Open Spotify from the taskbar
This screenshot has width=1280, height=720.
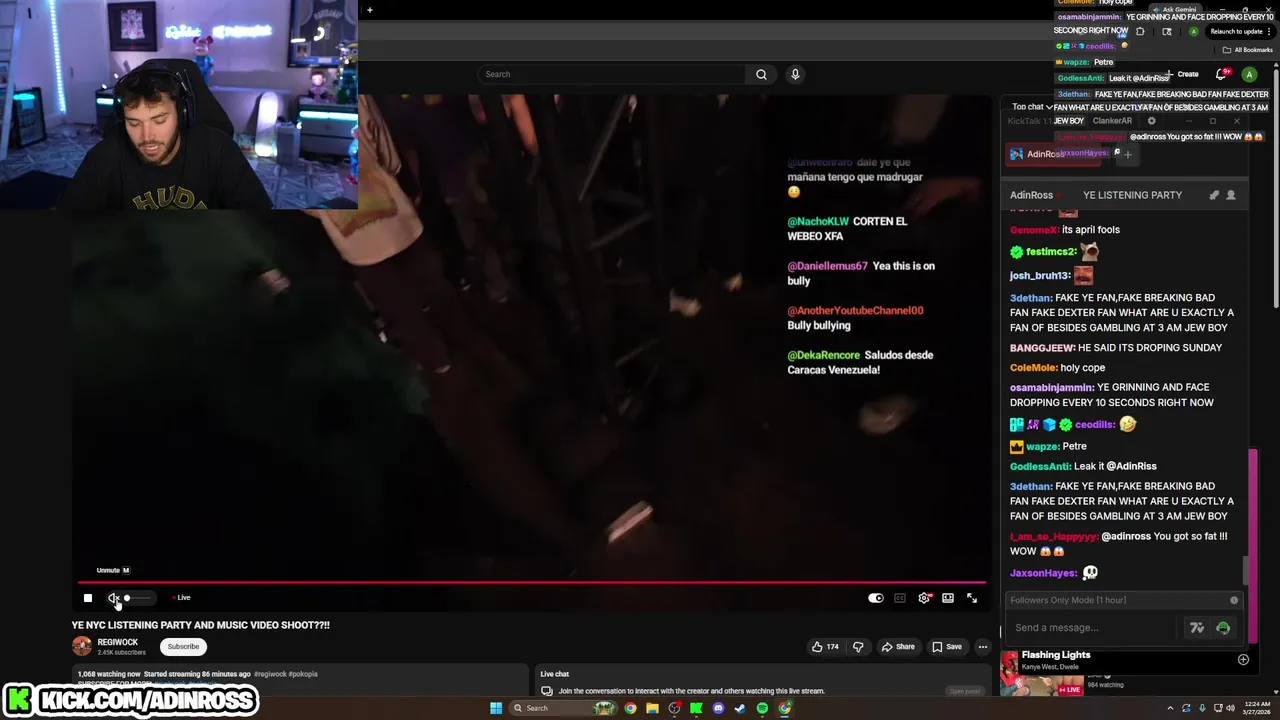762,708
